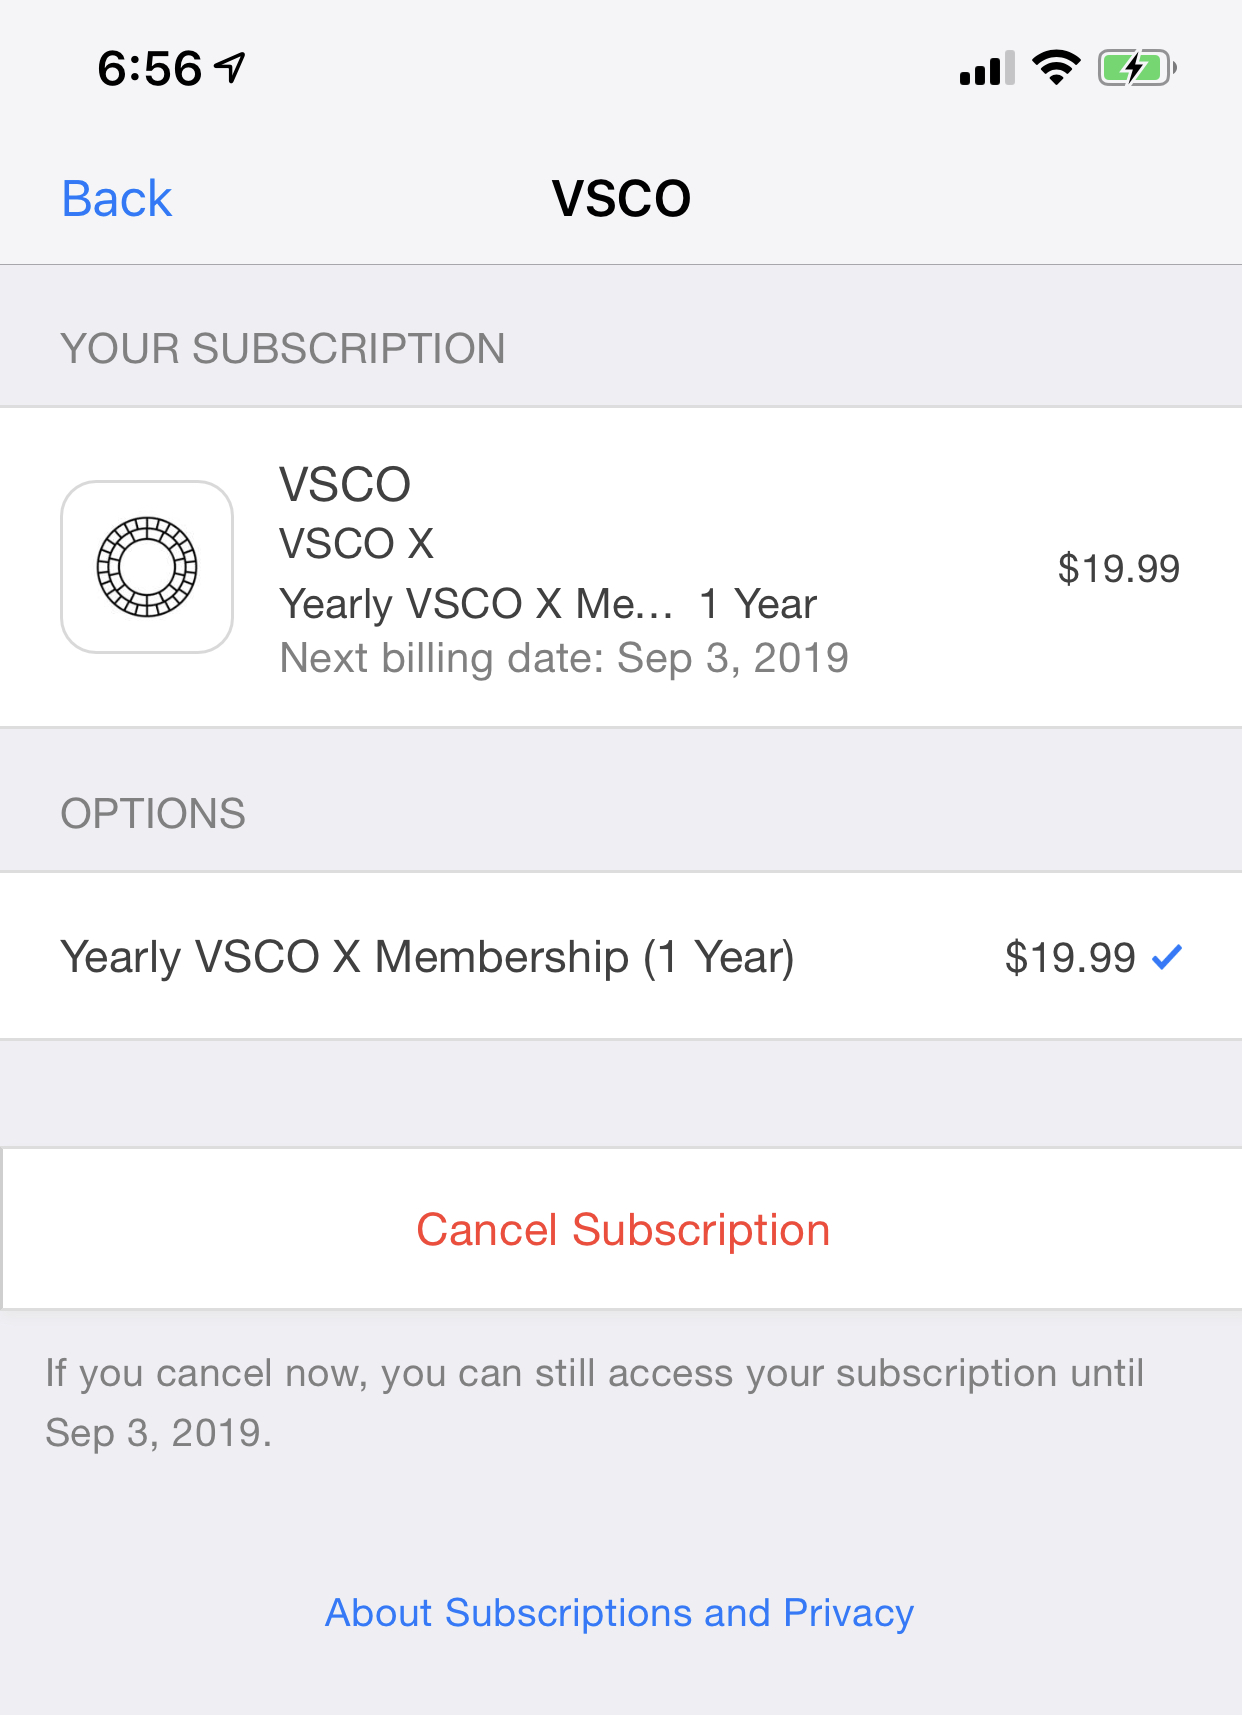Go back using the Back button

pos(116,198)
